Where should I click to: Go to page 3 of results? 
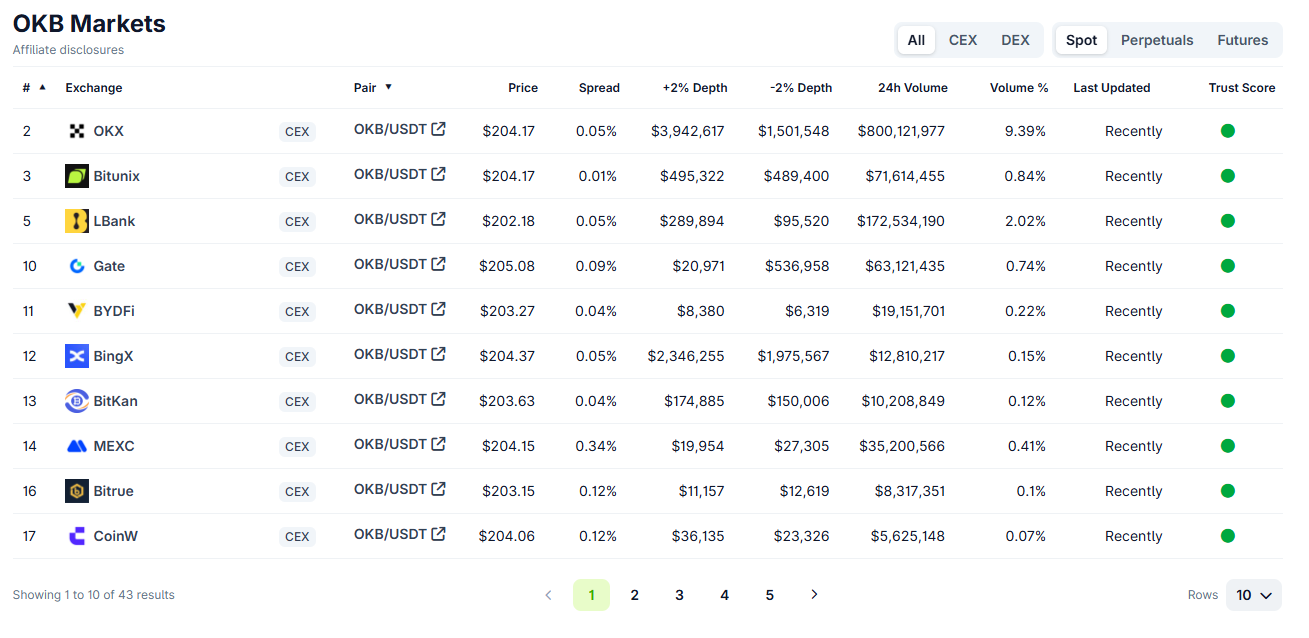679,595
